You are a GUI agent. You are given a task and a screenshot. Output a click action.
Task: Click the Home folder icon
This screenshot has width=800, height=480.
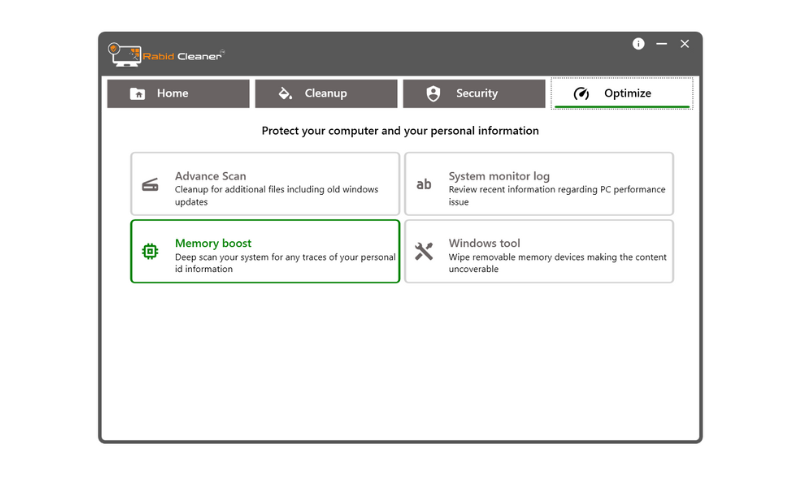[x=137, y=94]
